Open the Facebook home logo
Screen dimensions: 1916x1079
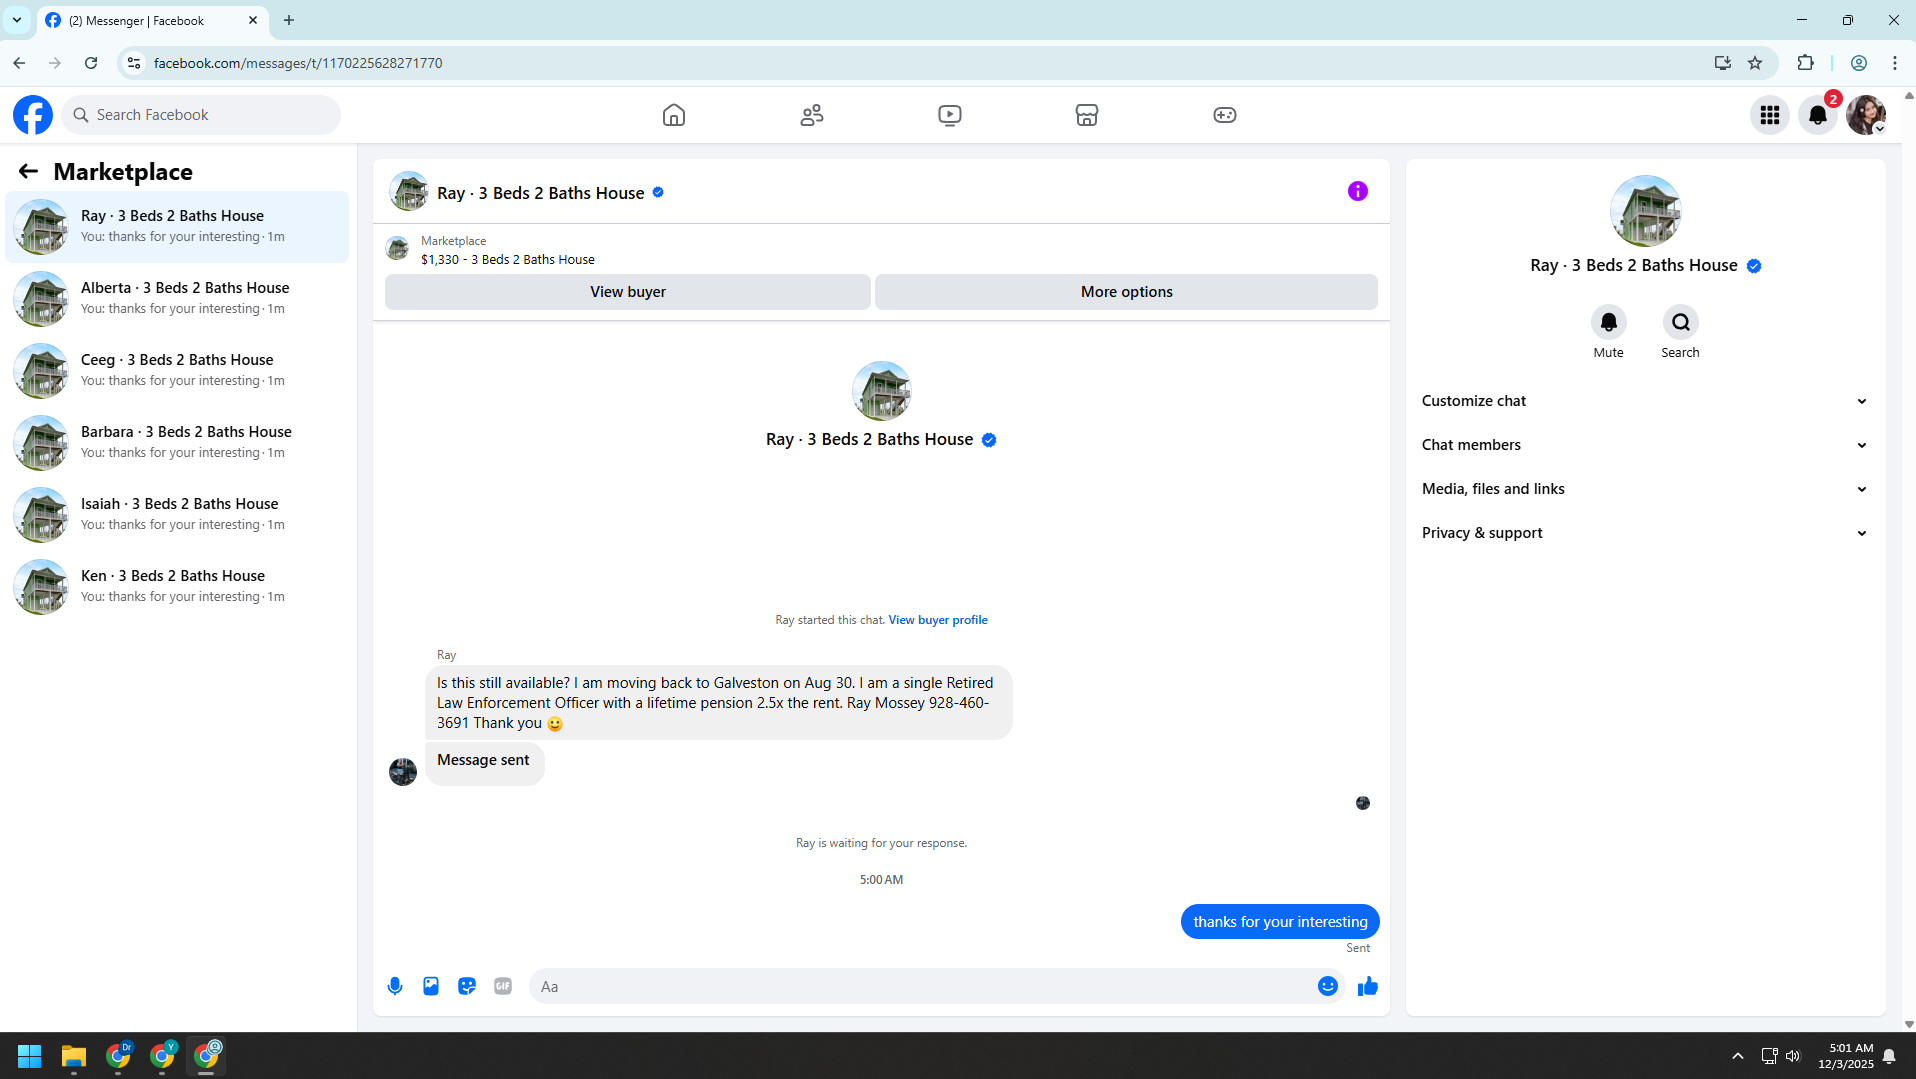pyautogui.click(x=33, y=115)
